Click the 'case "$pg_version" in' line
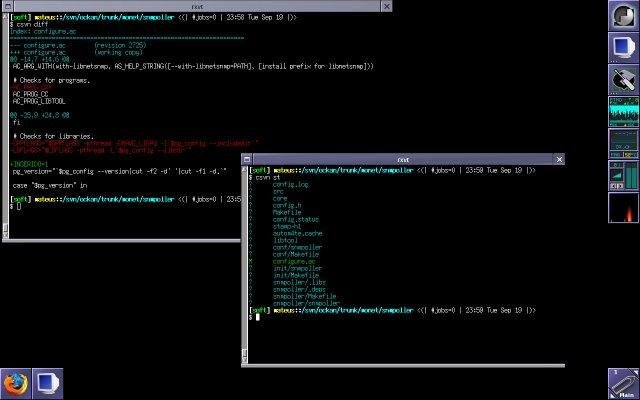Screen dimensions: 640x400 point(50,185)
